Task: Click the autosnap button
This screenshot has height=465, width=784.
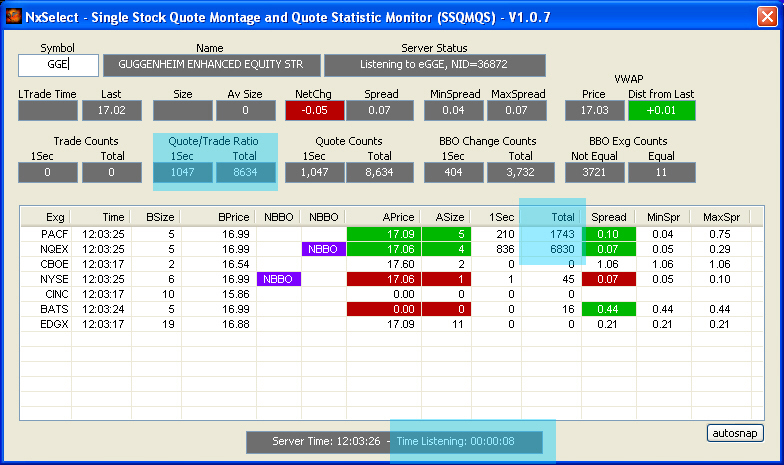Action: tap(735, 433)
